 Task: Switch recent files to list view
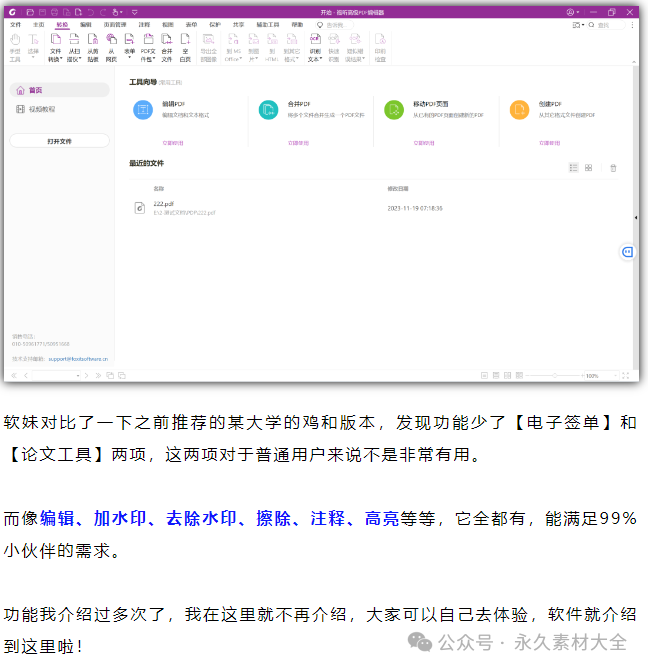click(x=573, y=168)
